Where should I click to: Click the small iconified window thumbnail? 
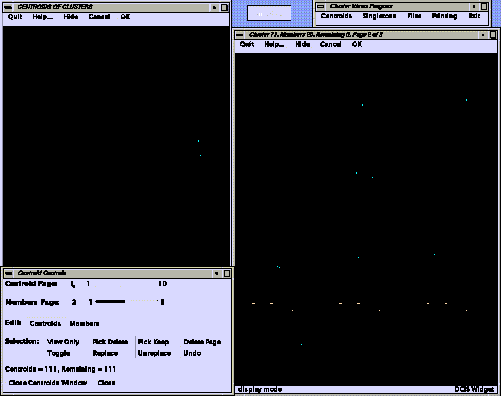269,14
